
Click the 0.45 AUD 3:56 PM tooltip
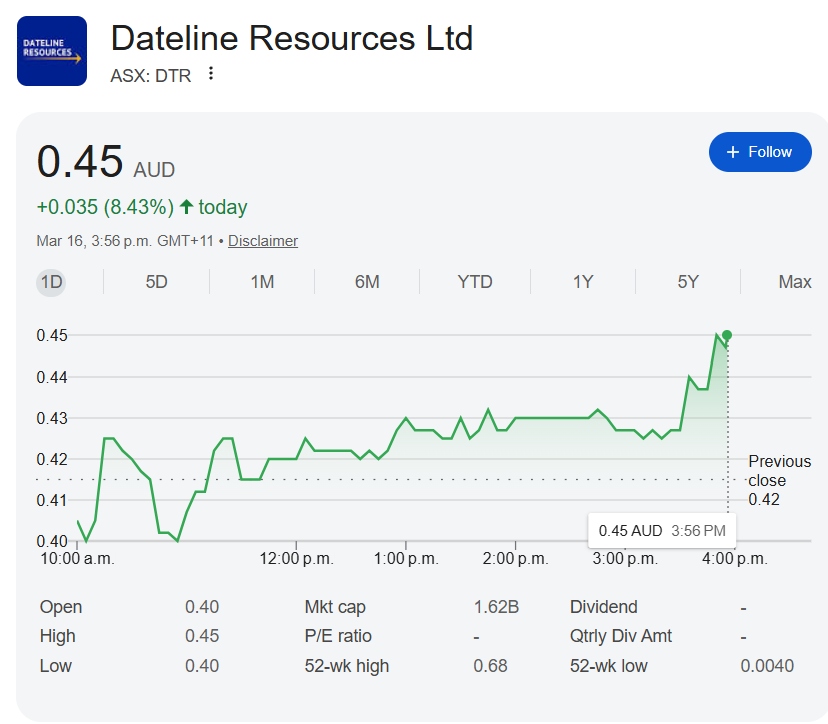click(x=662, y=531)
